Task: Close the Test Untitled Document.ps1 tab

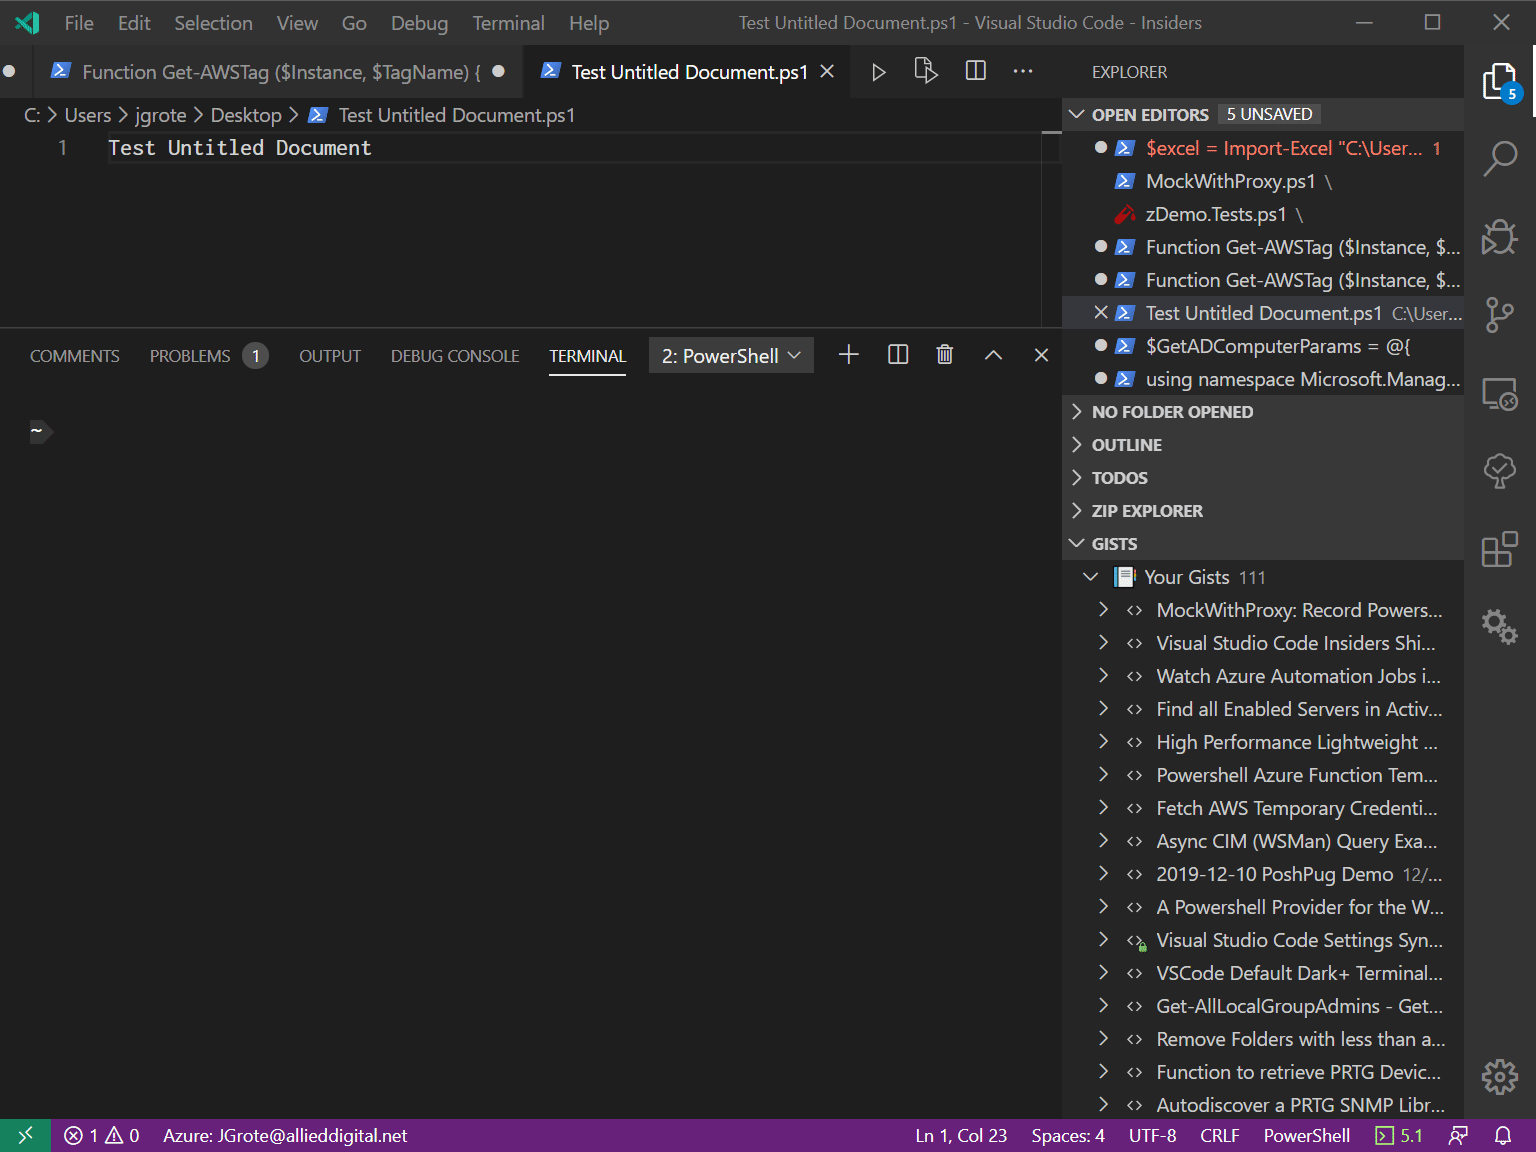Action: (x=827, y=72)
